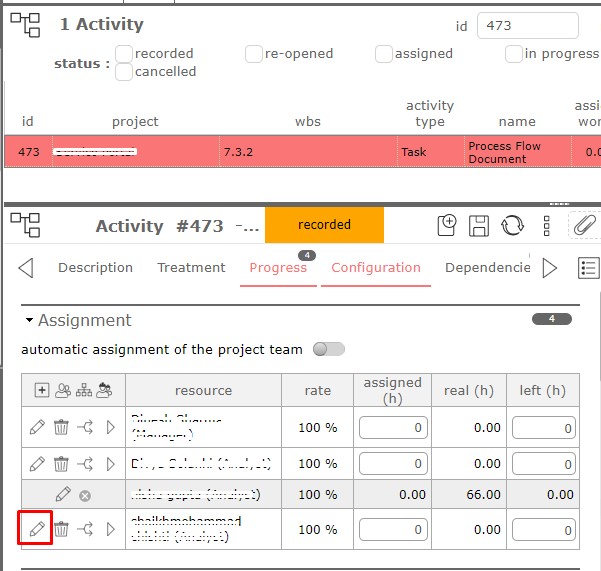Screen dimensions: 601x571
Task: Click the id filter field containing 473
Action: coord(527,26)
